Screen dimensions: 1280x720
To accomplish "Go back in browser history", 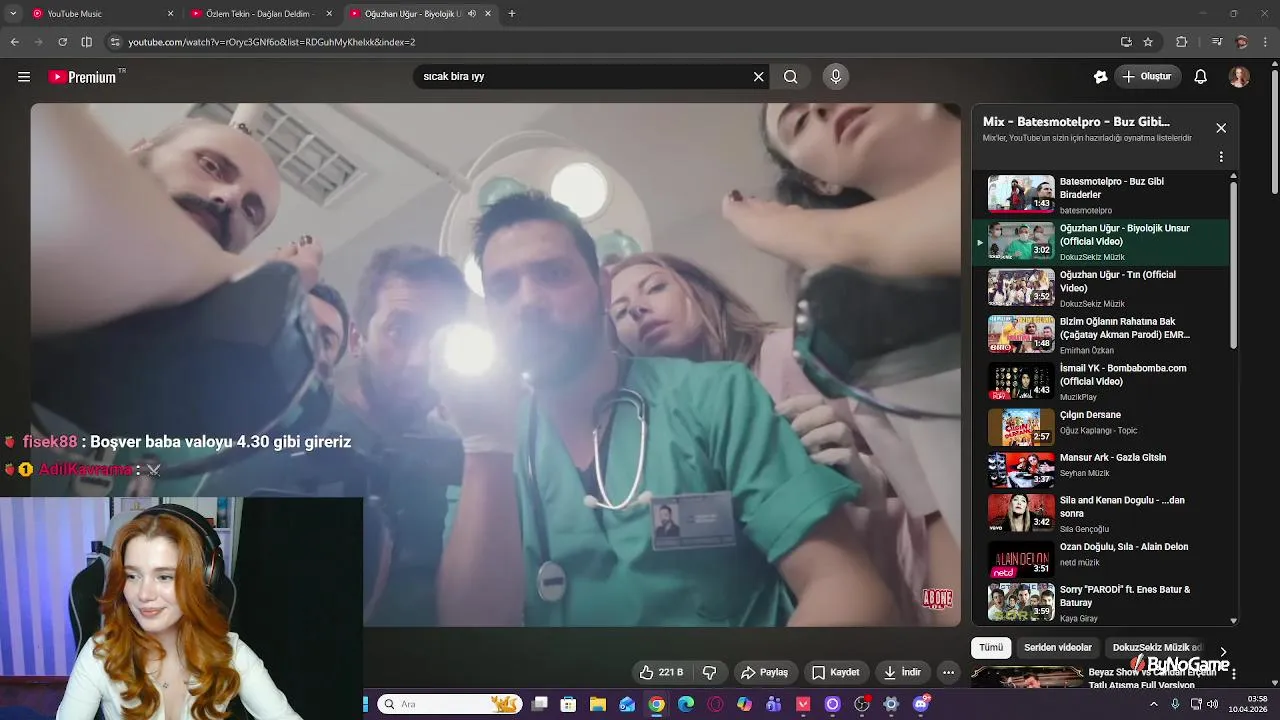I will pos(14,42).
